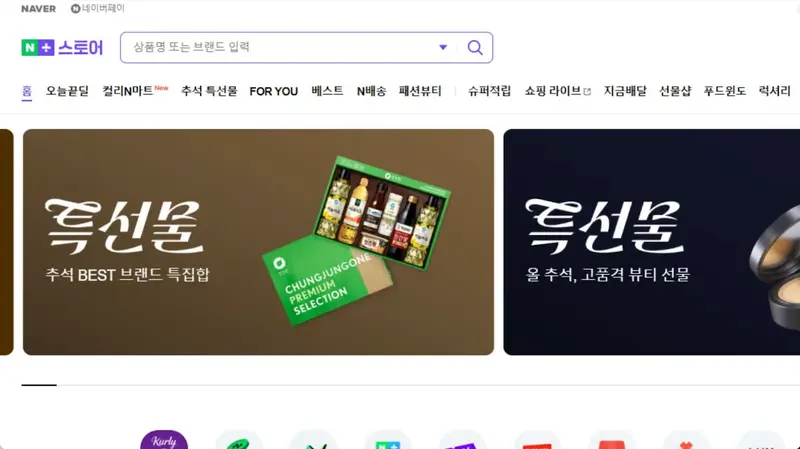Go to 슈퍼적립 page
The height and width of the screenshot is (449, 800).
pos(489,91)
